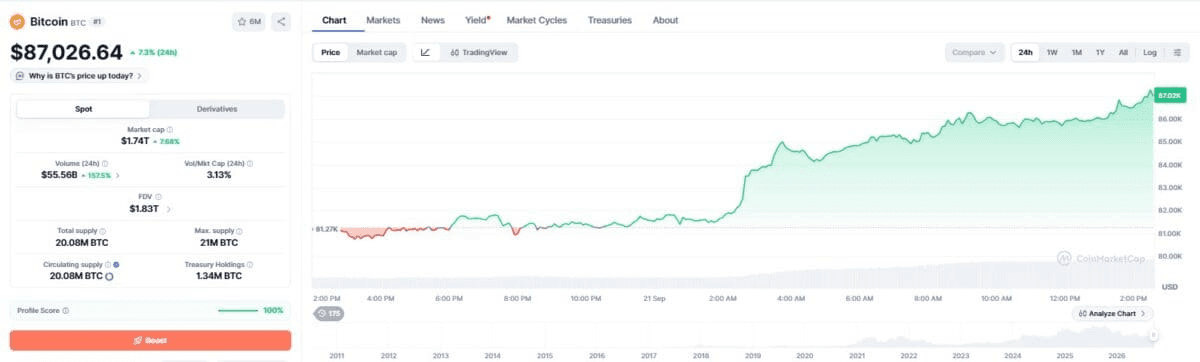Viewport: 1200px width, 362px height.
Task: Expand Why is BTC's price up today
Action: (x=80, y=75)
